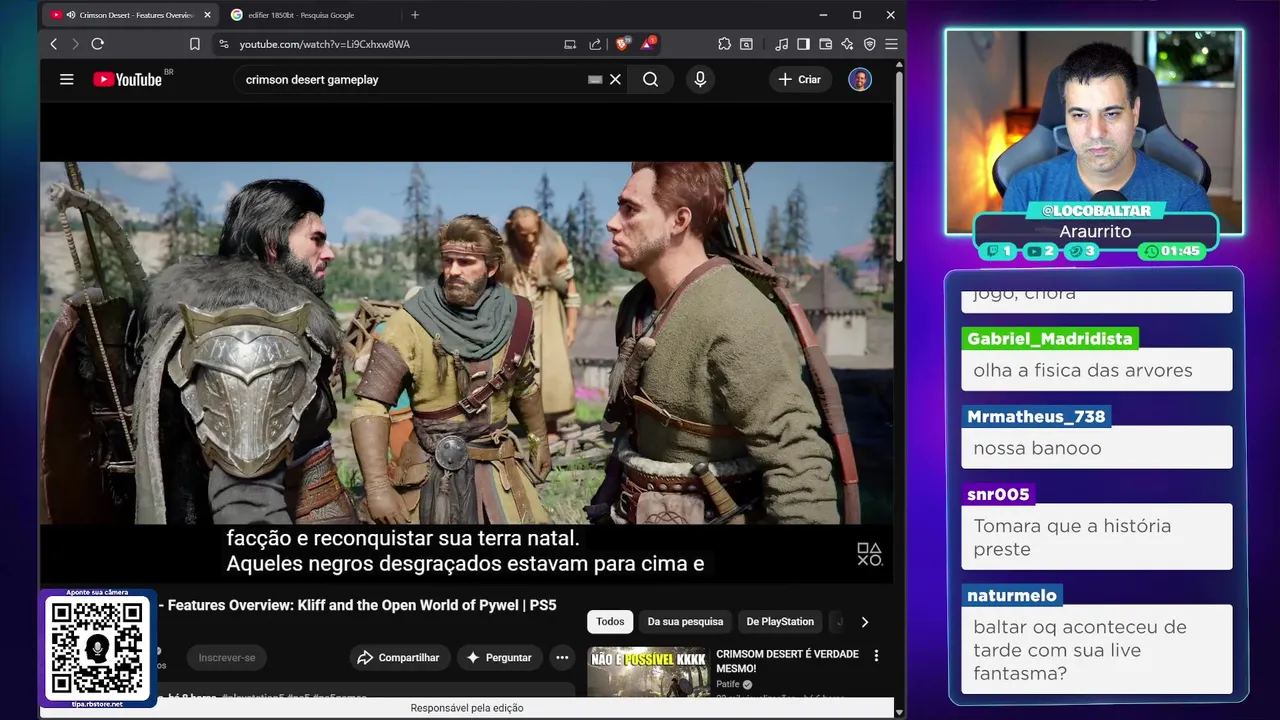Screen dimensions: 1280x720
Task: Go back to previous page in browser
Action: click(54, 44)
